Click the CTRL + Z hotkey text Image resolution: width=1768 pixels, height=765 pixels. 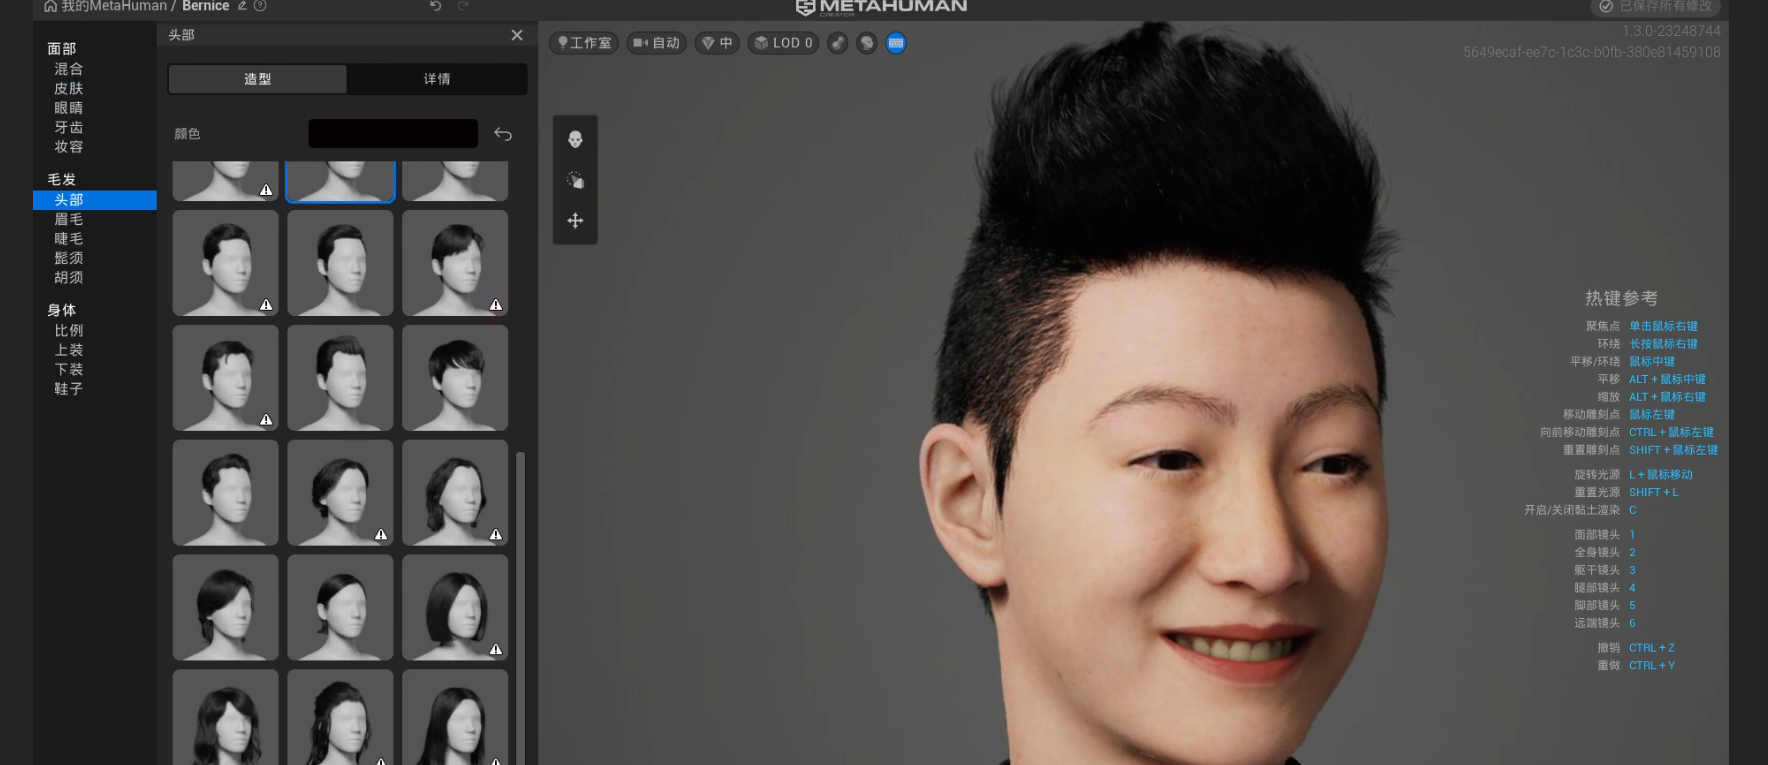pyautogui.click(x=1651, y=648)
